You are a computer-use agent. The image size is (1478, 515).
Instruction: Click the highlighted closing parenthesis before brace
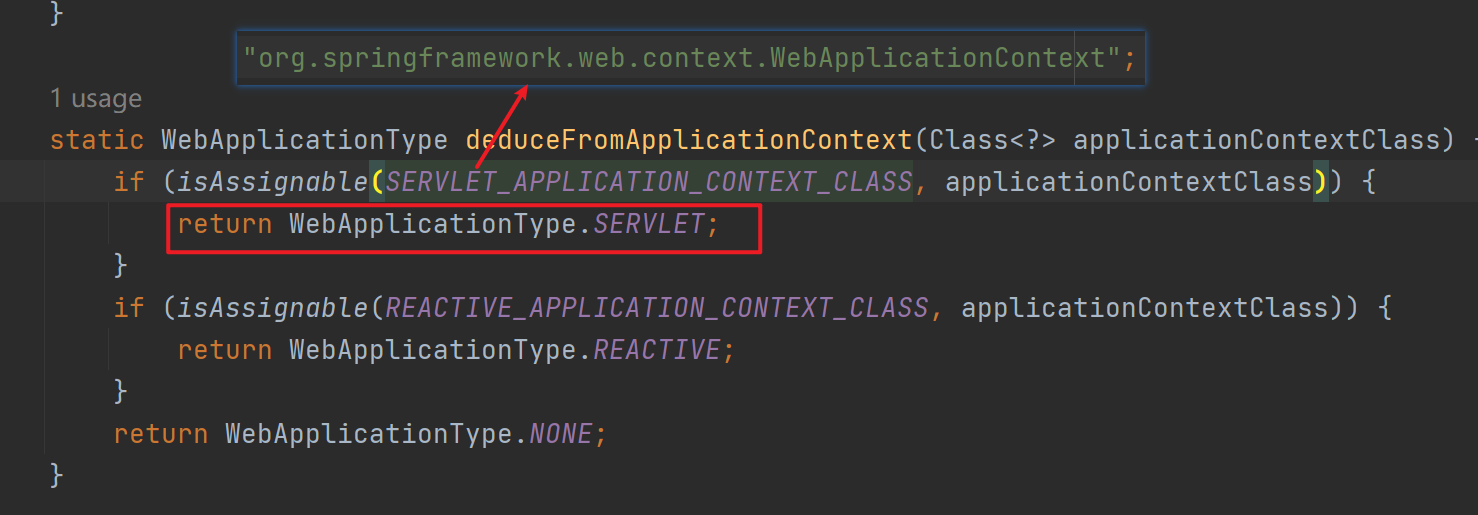click(x=1320, y=182)
